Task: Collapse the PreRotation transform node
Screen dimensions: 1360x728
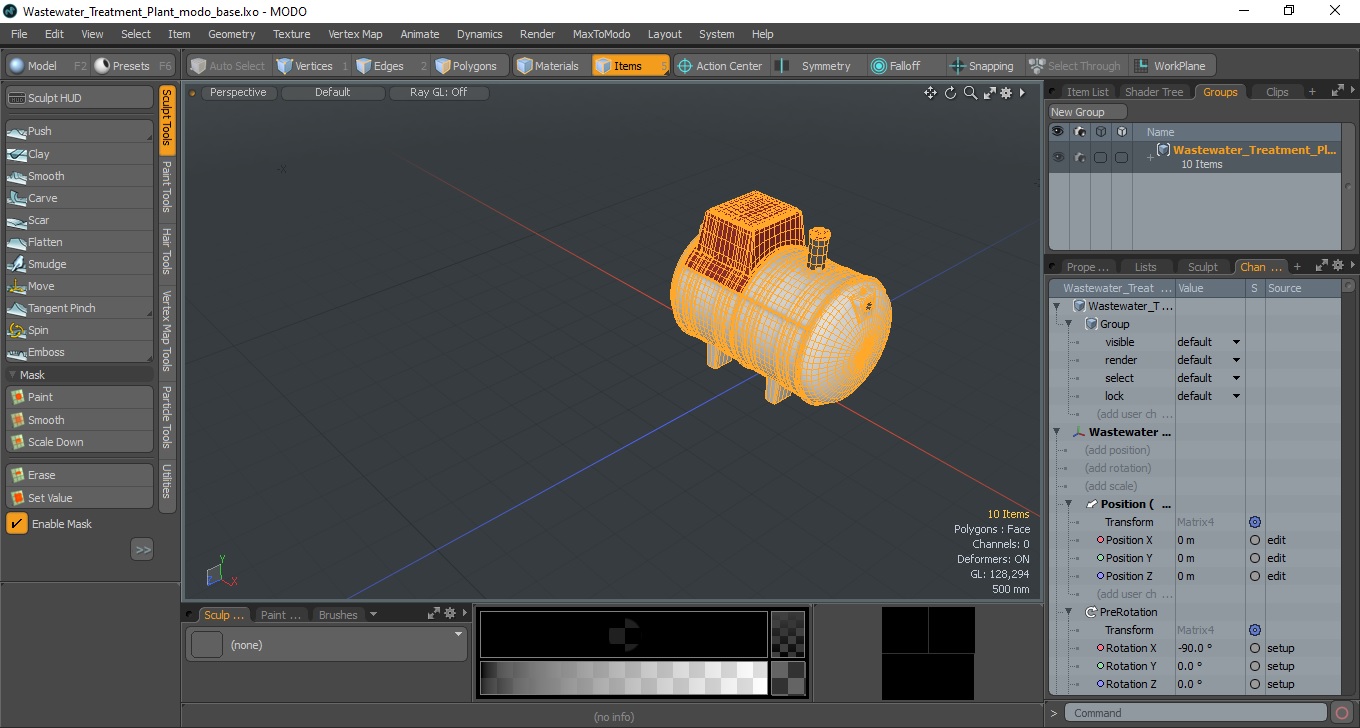Action: (1068, 612)
